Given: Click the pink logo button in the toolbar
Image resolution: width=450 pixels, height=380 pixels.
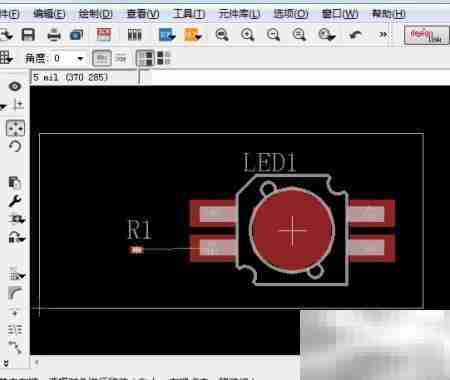Looking at the screenshot, I should click(426, 35).
